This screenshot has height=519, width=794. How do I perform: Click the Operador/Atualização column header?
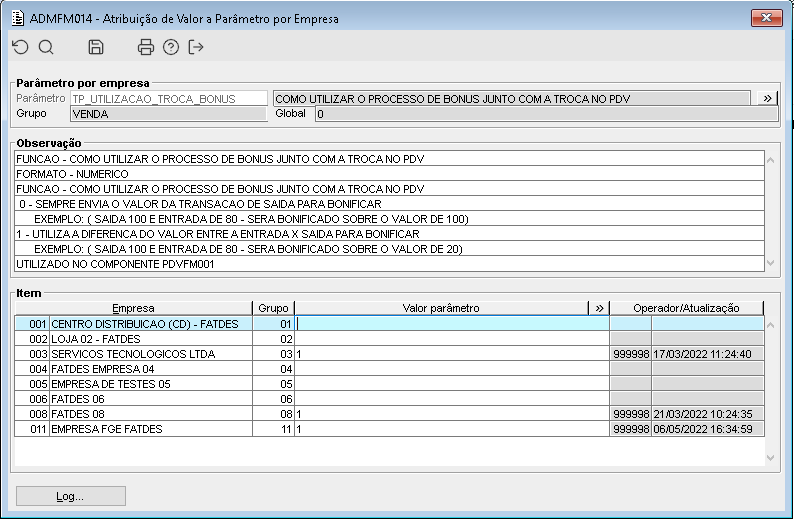coord(686,308)
